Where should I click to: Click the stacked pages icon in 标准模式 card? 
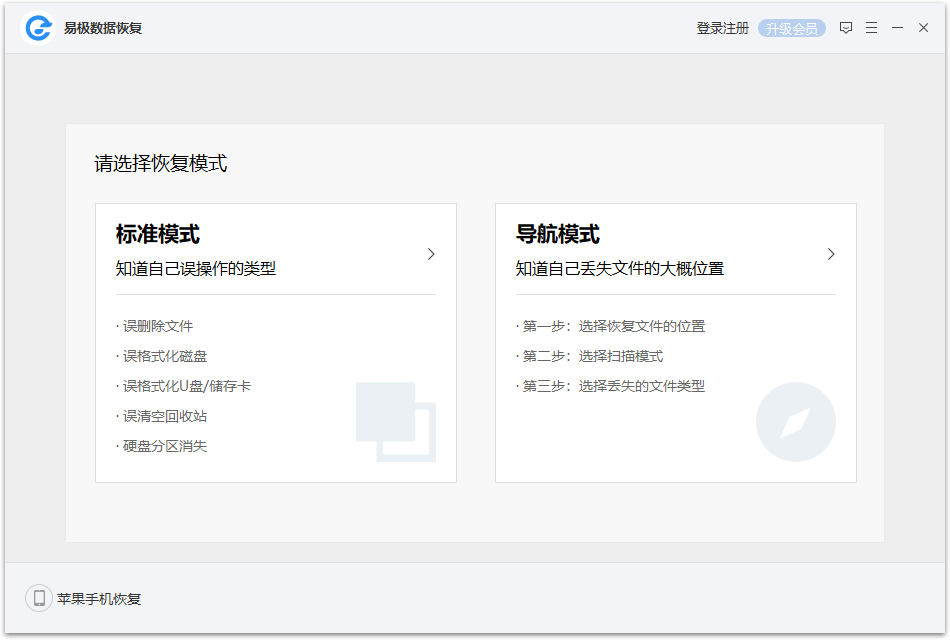396,422
